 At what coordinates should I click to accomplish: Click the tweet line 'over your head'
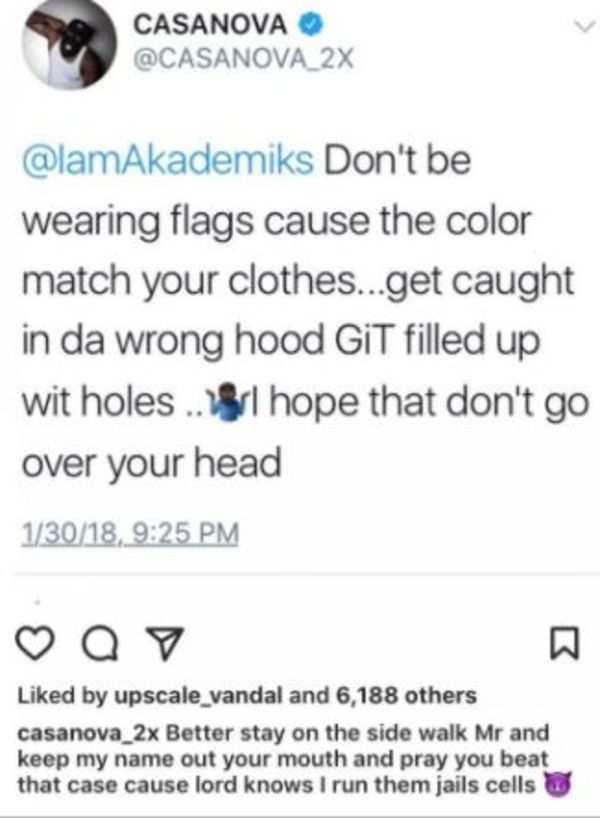click(x=151, y=463)
